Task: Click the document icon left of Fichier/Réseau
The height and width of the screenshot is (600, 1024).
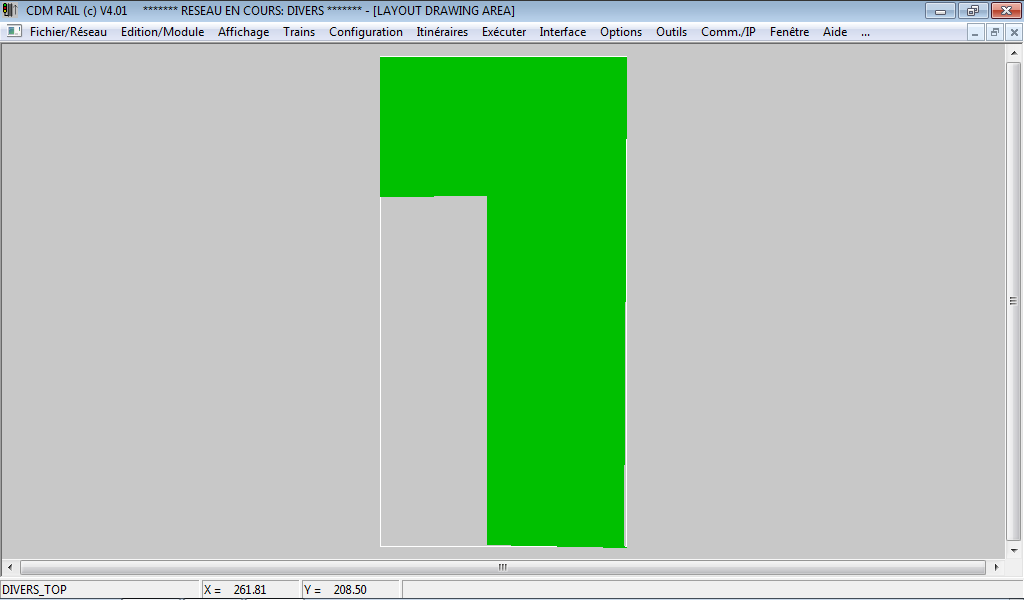Action: tap(14, 31)
